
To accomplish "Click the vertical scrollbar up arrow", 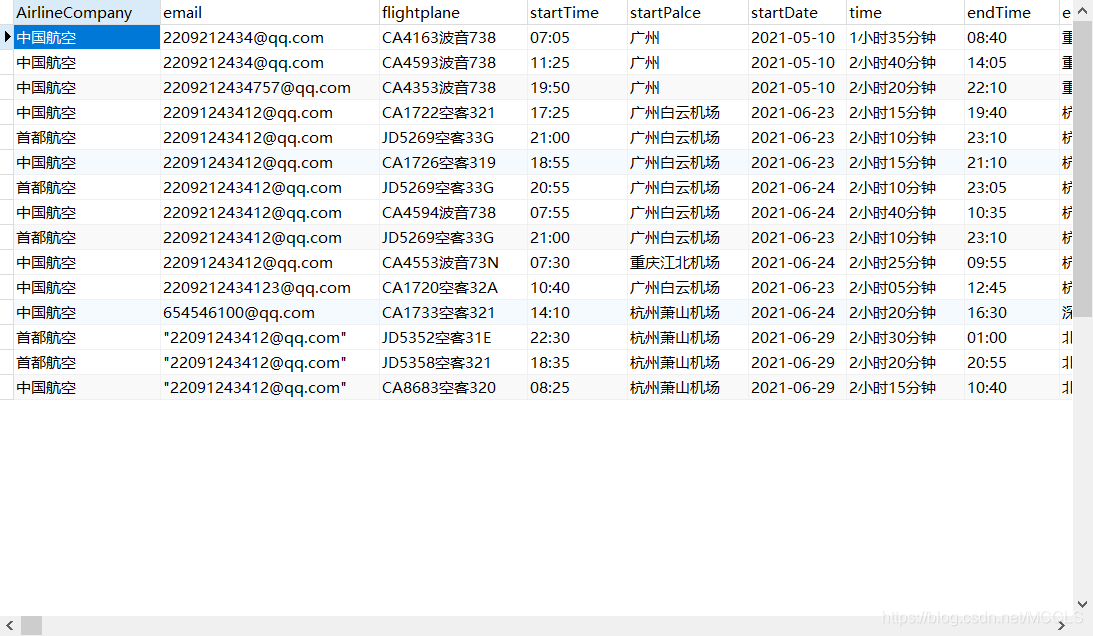I will tap(1083, 10).
